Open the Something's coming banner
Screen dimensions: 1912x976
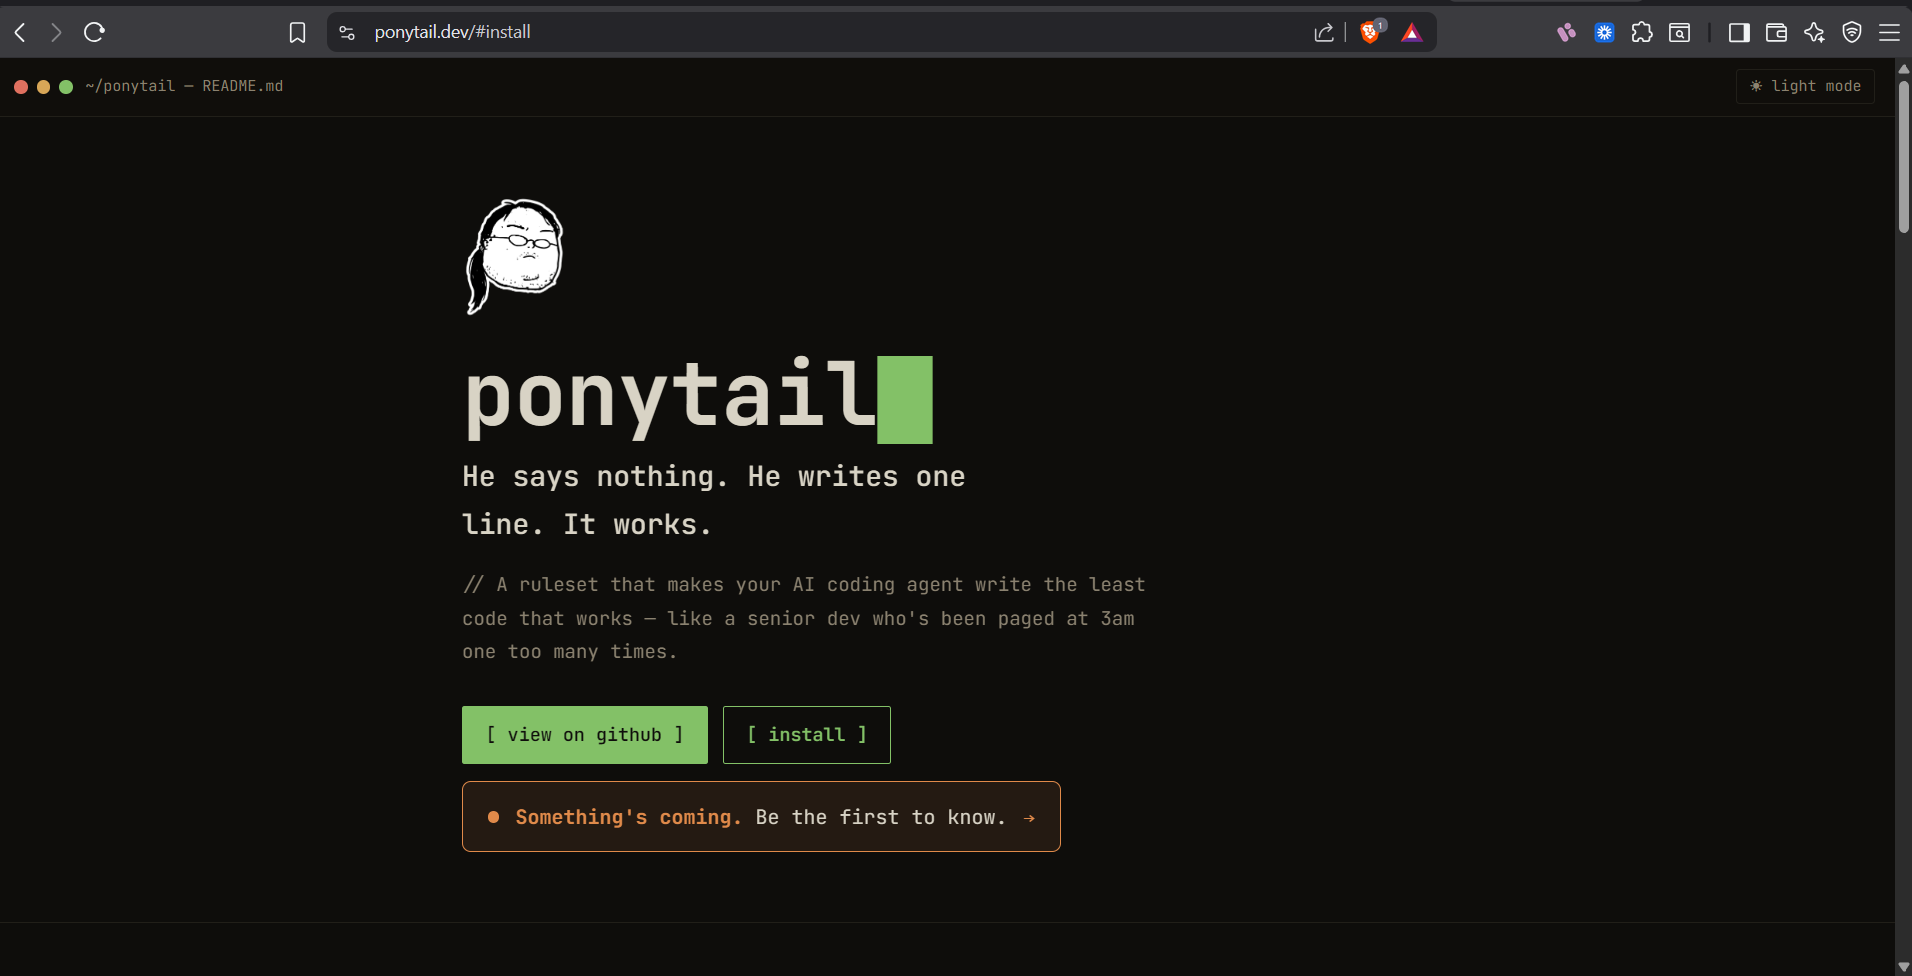point(761,817)
